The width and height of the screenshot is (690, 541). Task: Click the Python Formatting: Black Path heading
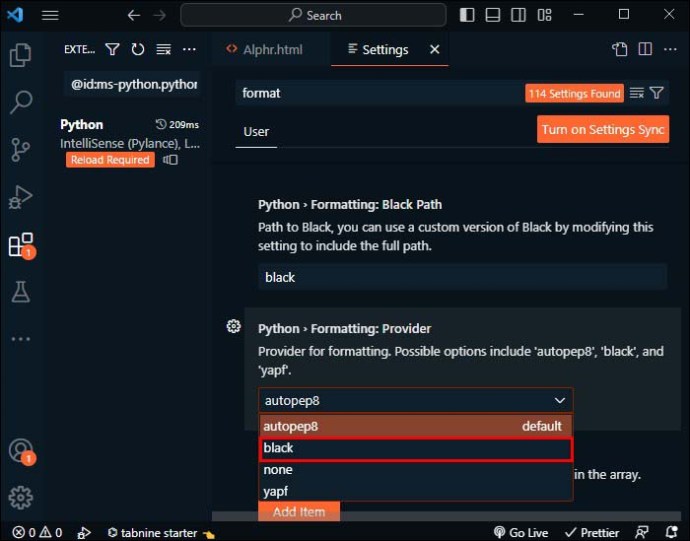pos(350,205)
